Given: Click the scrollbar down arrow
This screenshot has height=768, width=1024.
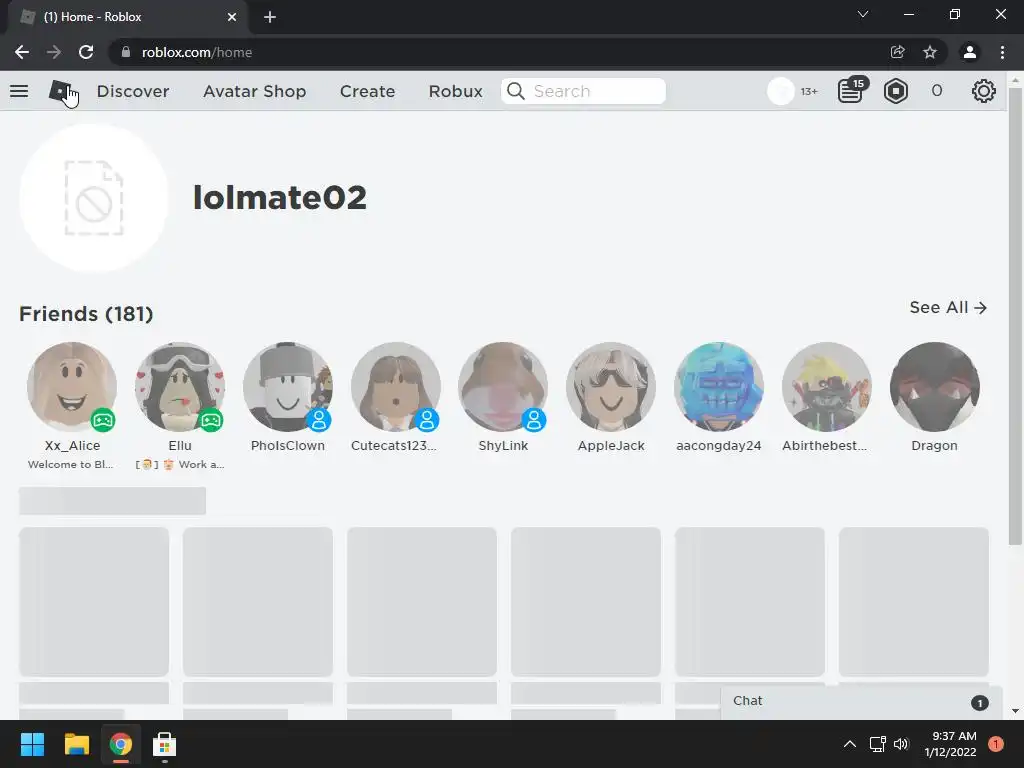Looking at the screenshot, I should tap(1015, 711).
